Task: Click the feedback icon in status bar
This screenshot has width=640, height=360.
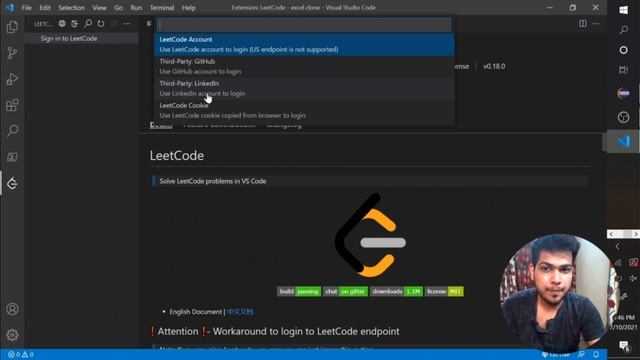Action: click(x=581, y=355)
